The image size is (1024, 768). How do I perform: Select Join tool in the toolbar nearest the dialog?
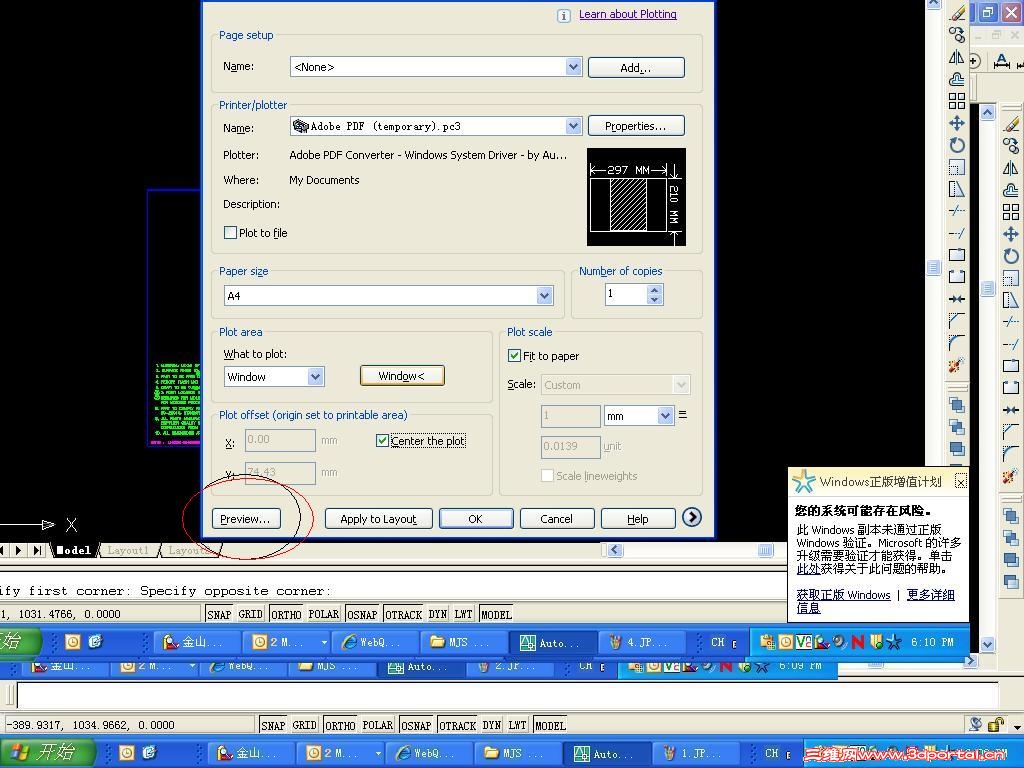(x=957, y=298)
